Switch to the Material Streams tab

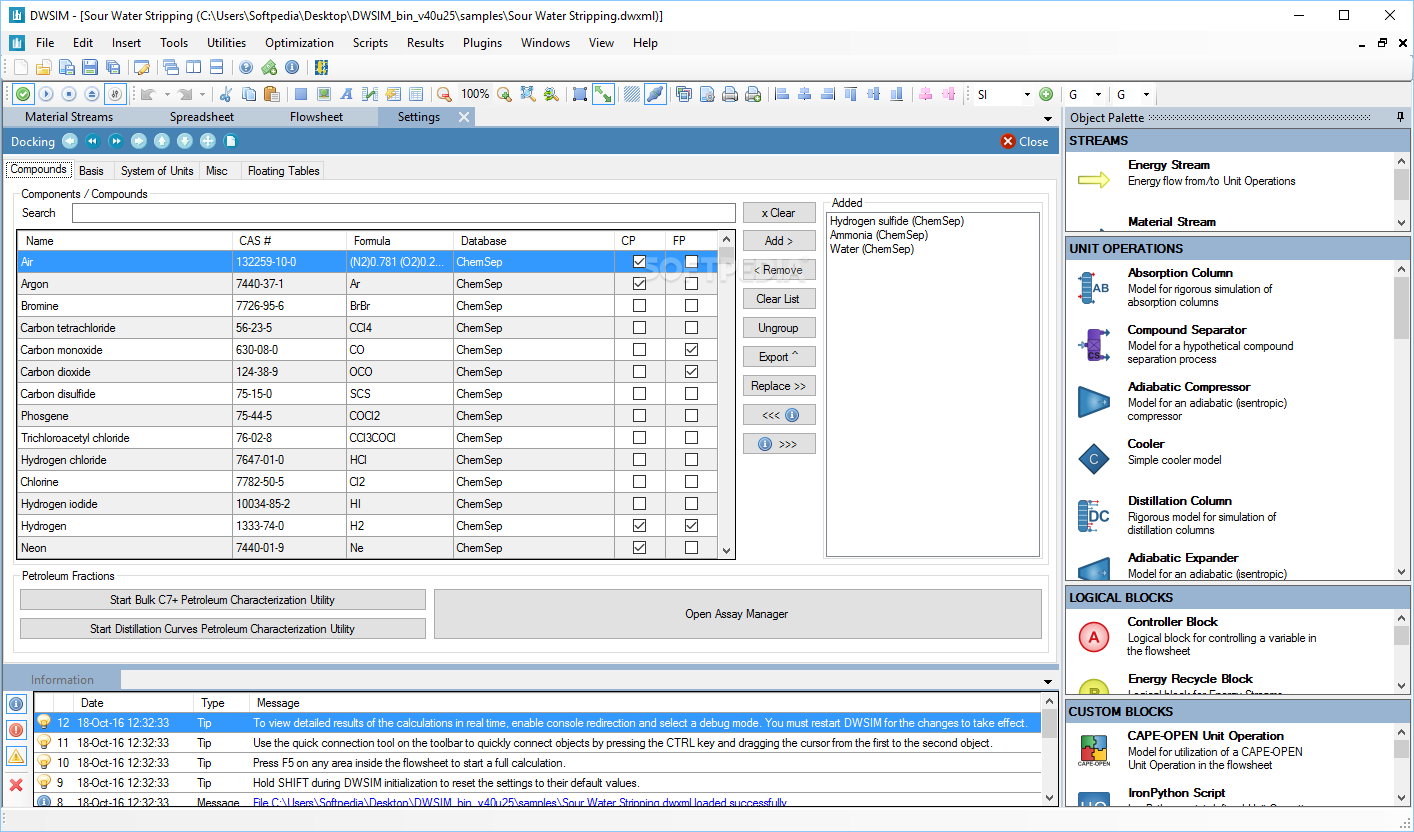pos(69,117)
